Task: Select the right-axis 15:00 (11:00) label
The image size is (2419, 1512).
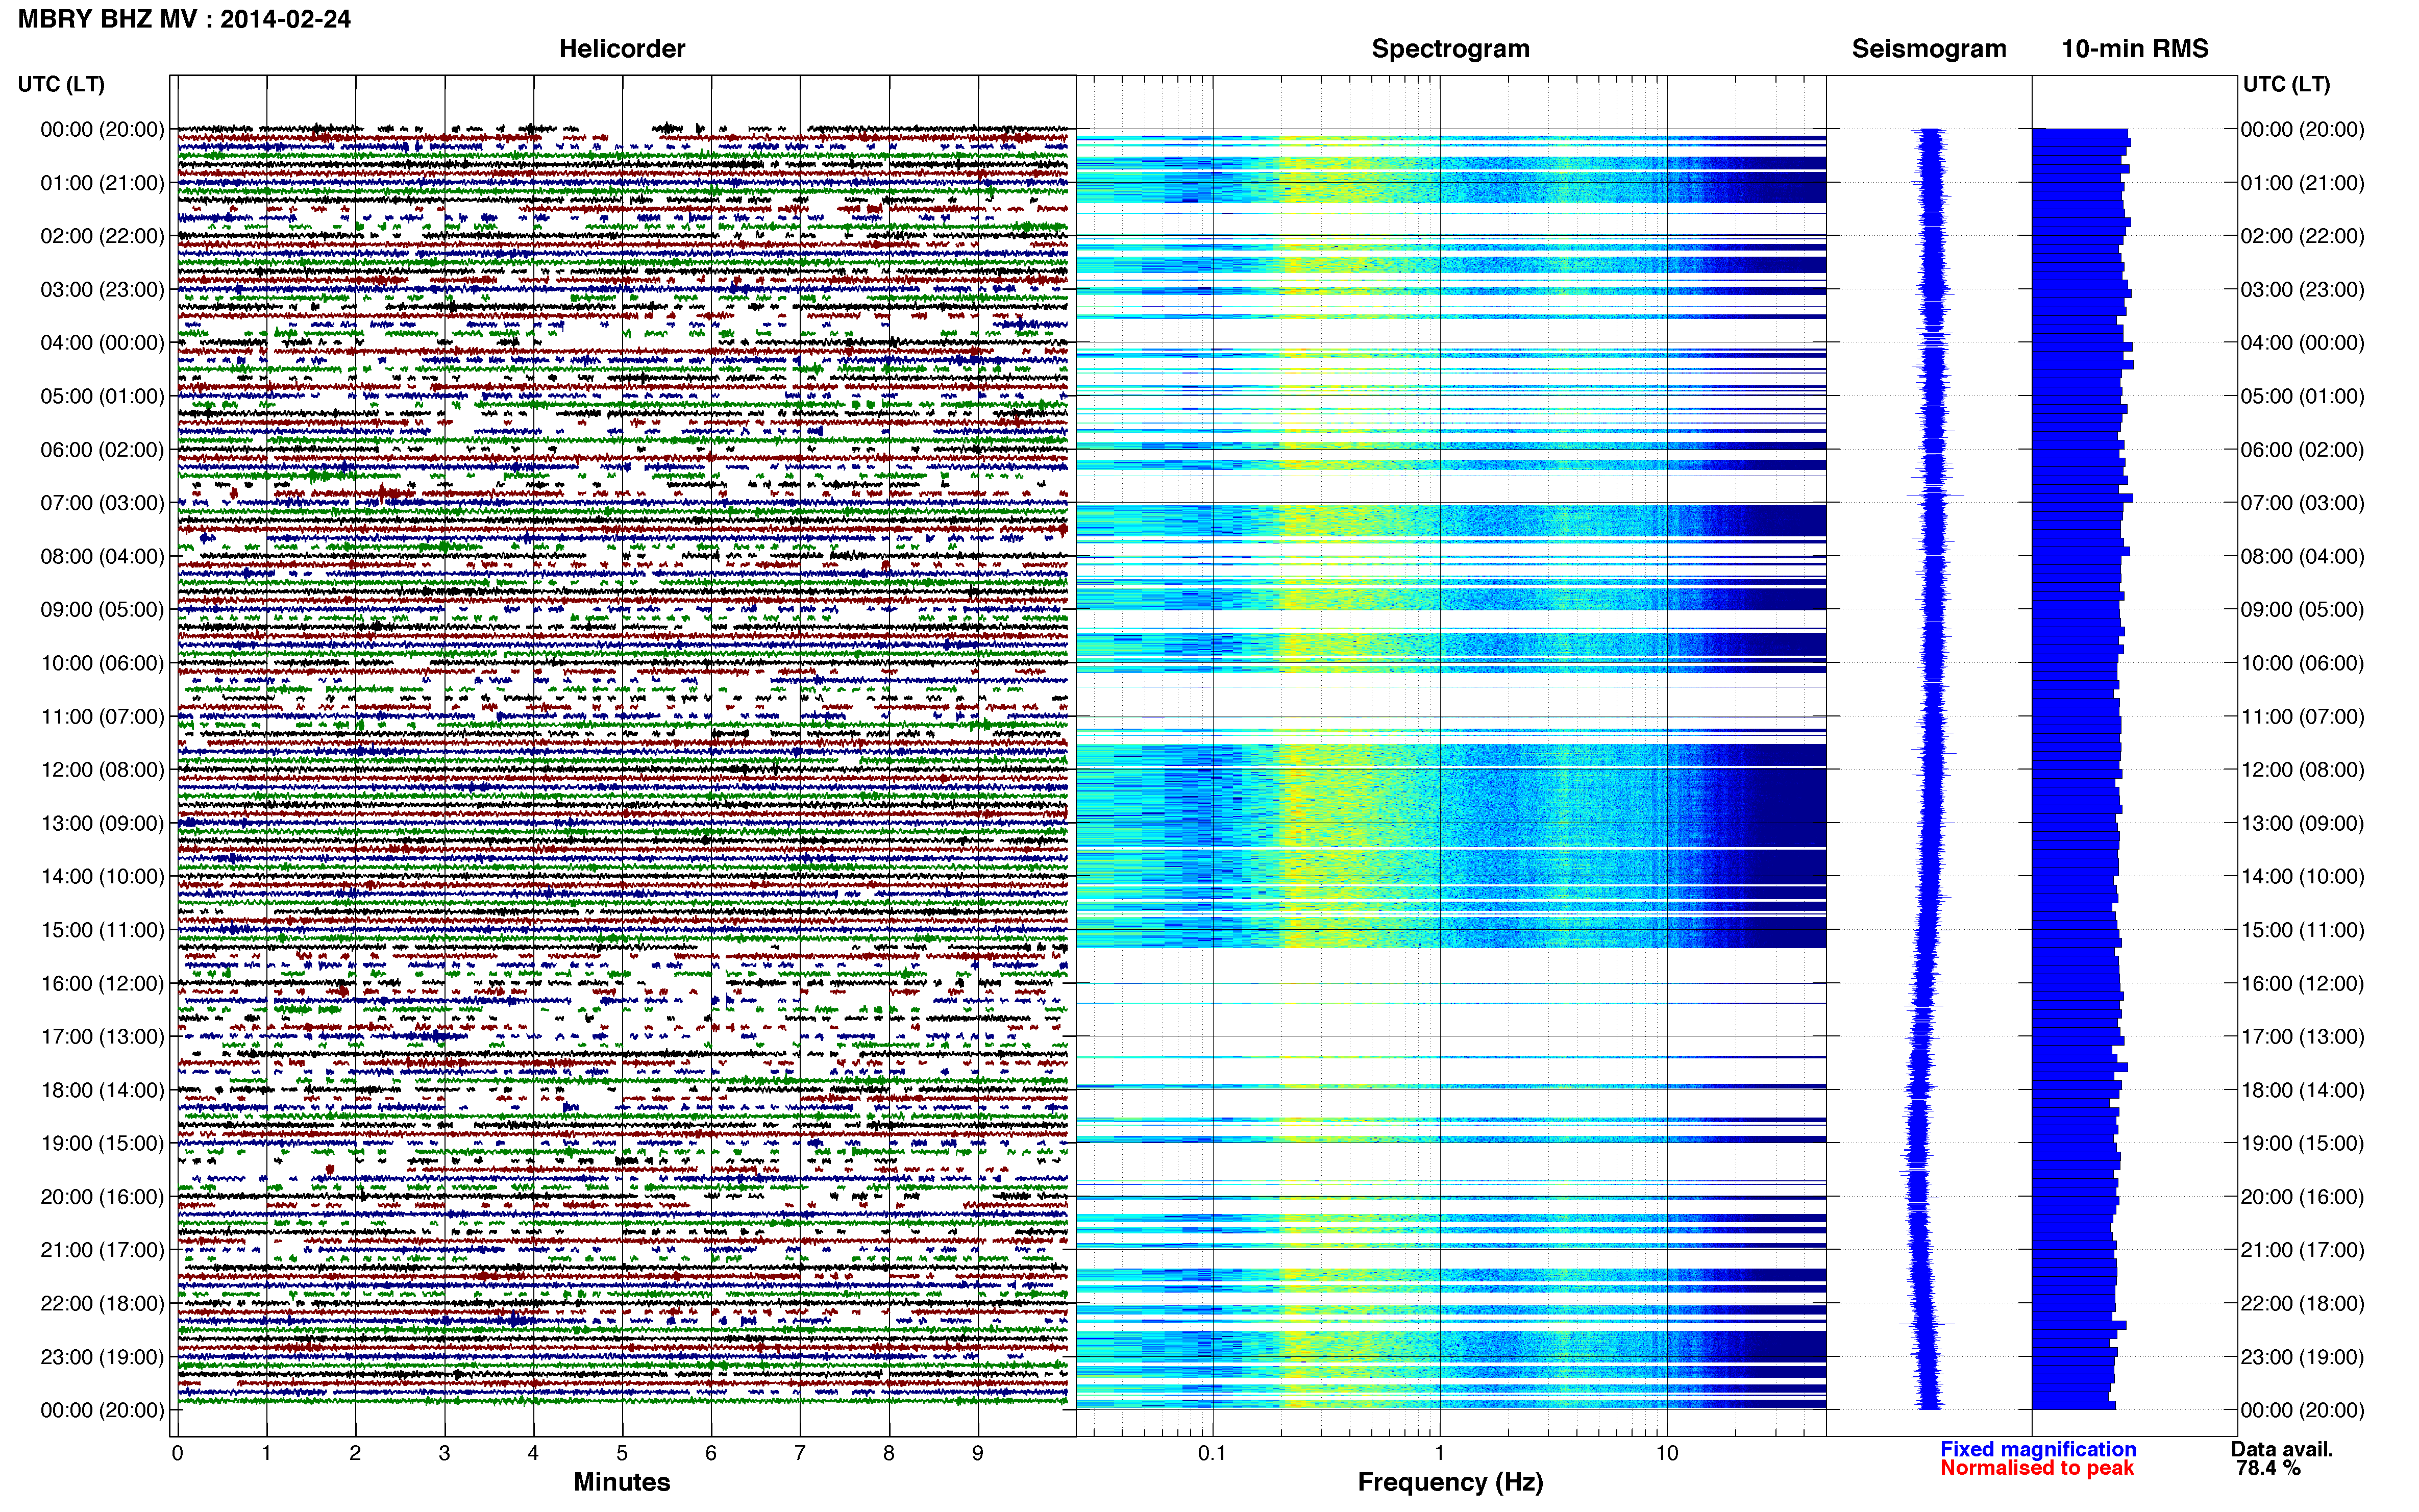Action: pyautogui.click(x=2302, y=929)
